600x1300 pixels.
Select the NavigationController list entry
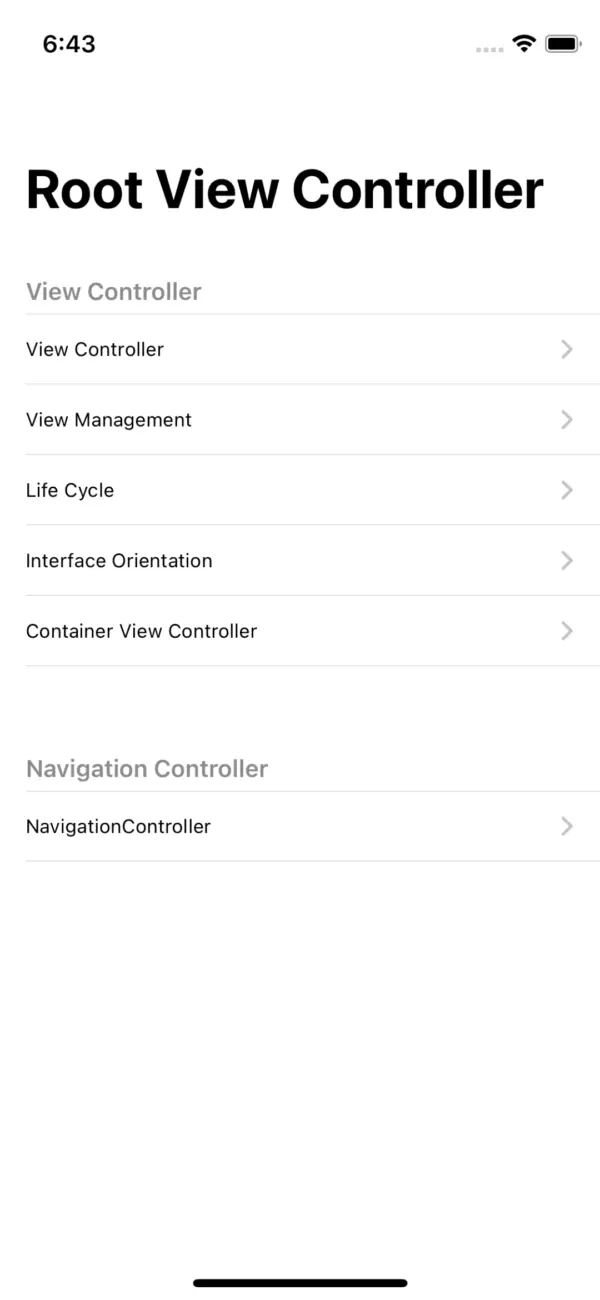coord(300,826)
